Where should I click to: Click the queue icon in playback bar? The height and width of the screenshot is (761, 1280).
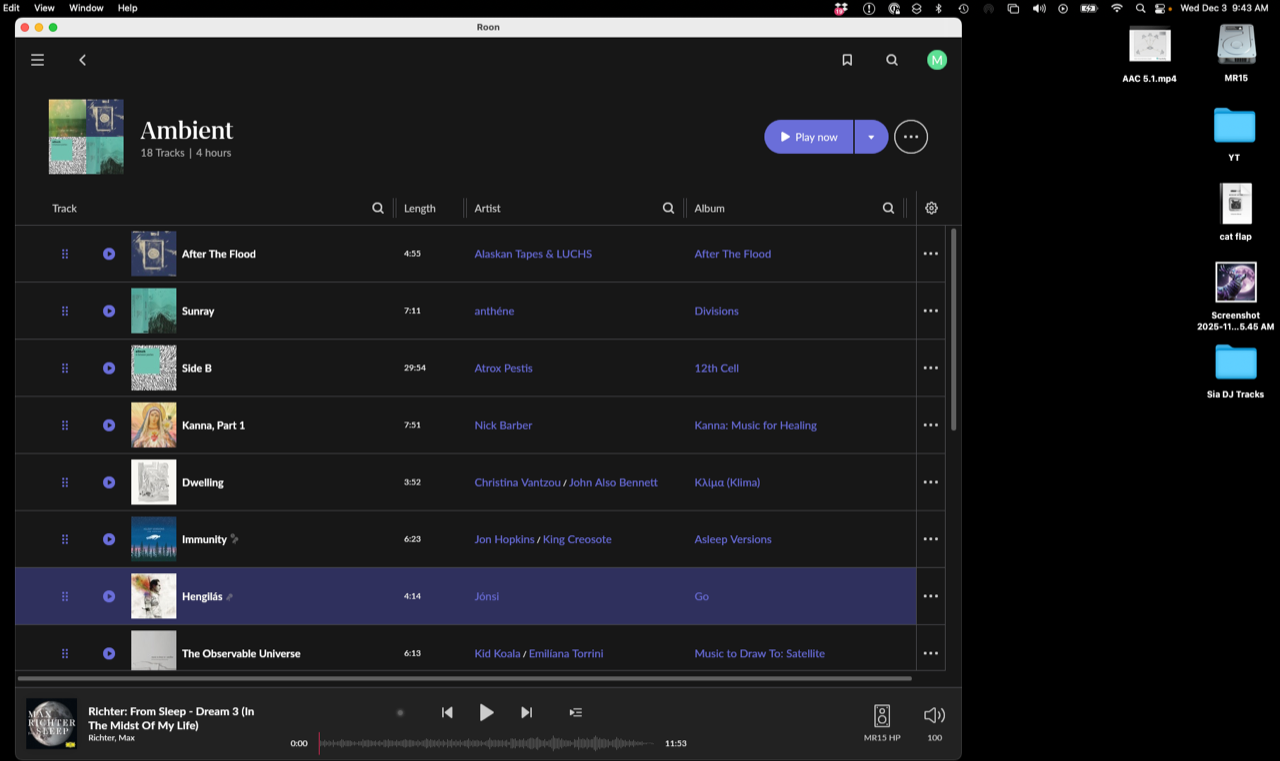[x=576, y=713]
